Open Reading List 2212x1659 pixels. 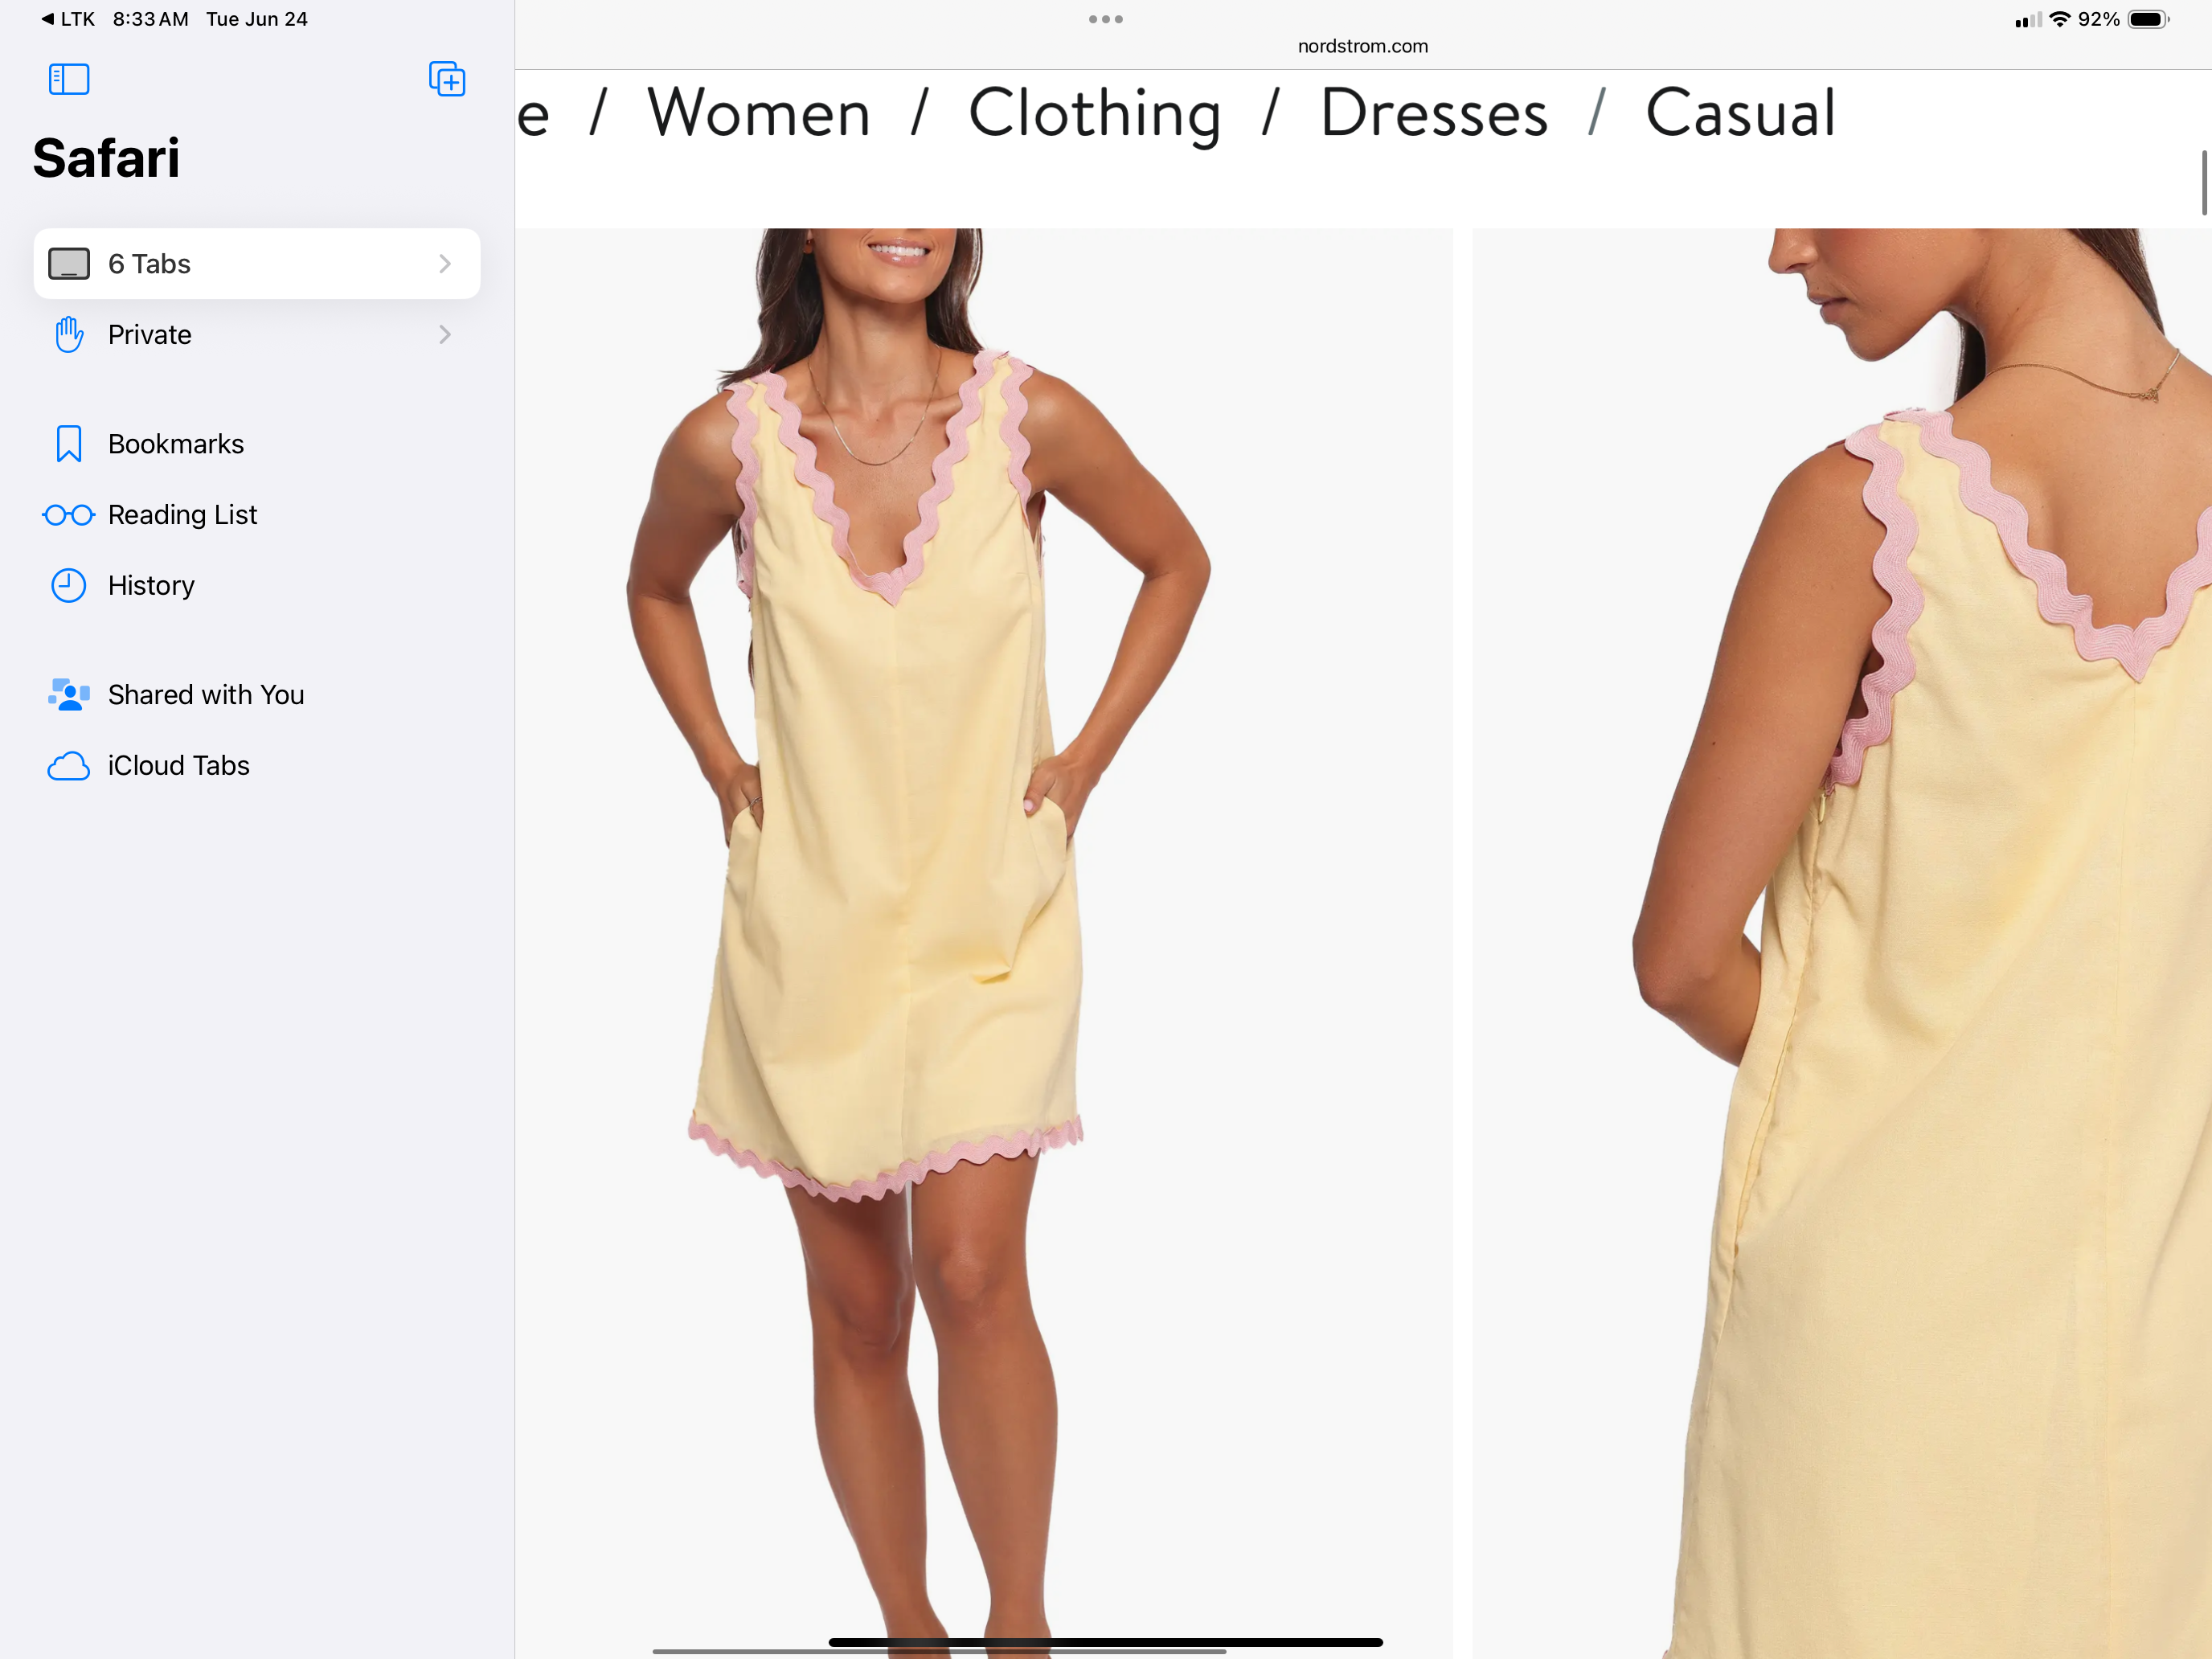pyautogui.click(x=257, y=515)
